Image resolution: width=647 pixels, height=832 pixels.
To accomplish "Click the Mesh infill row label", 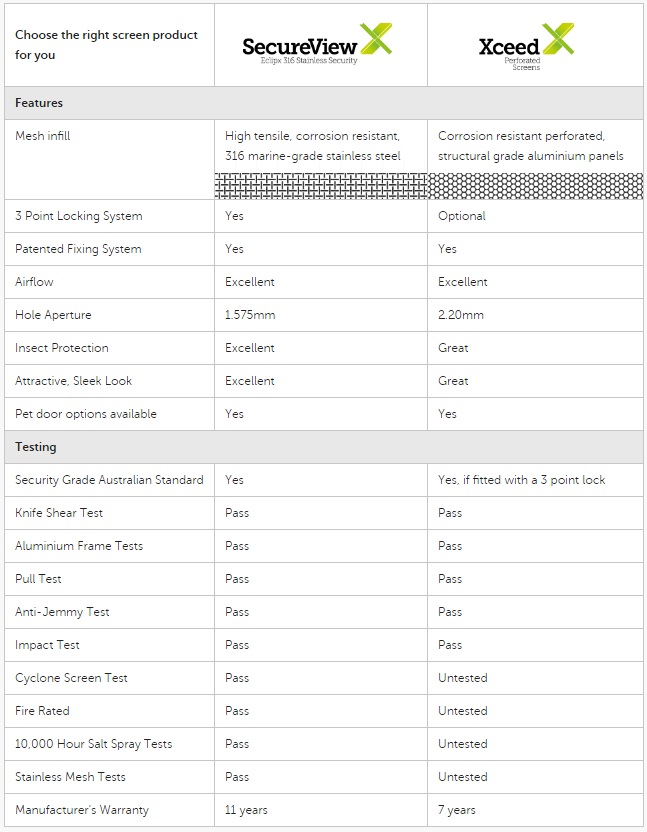I will tap(43, 136).
